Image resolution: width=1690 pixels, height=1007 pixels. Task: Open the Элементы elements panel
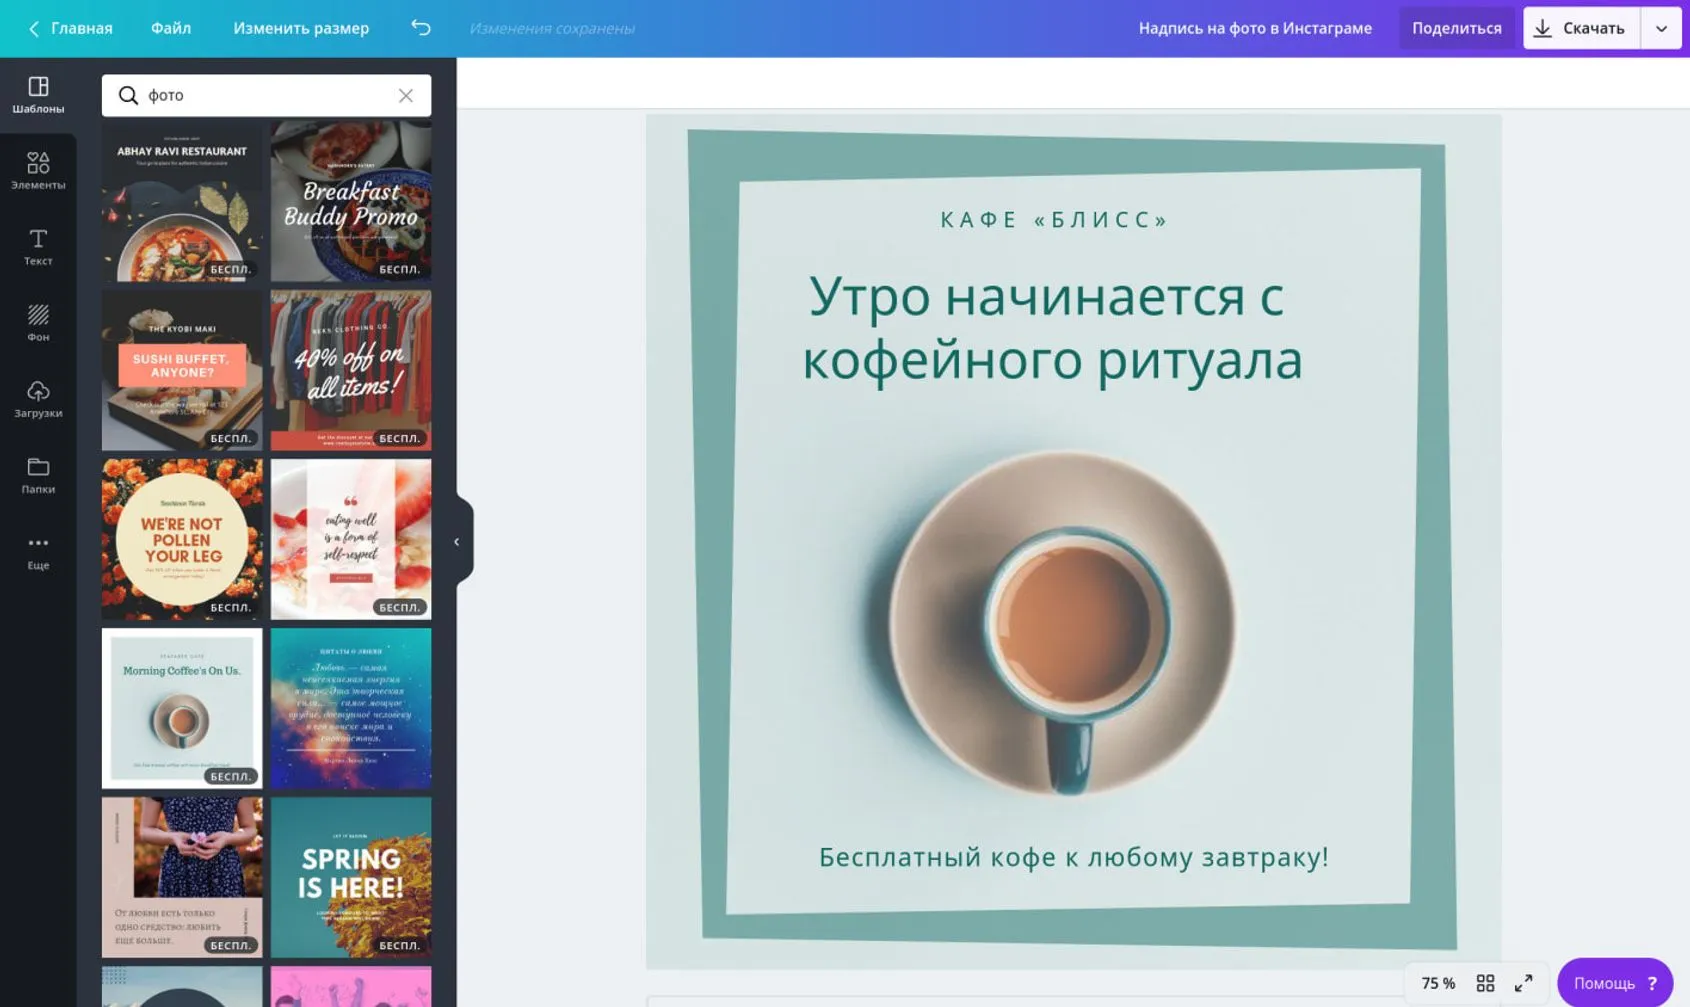(x=38, y=171)
